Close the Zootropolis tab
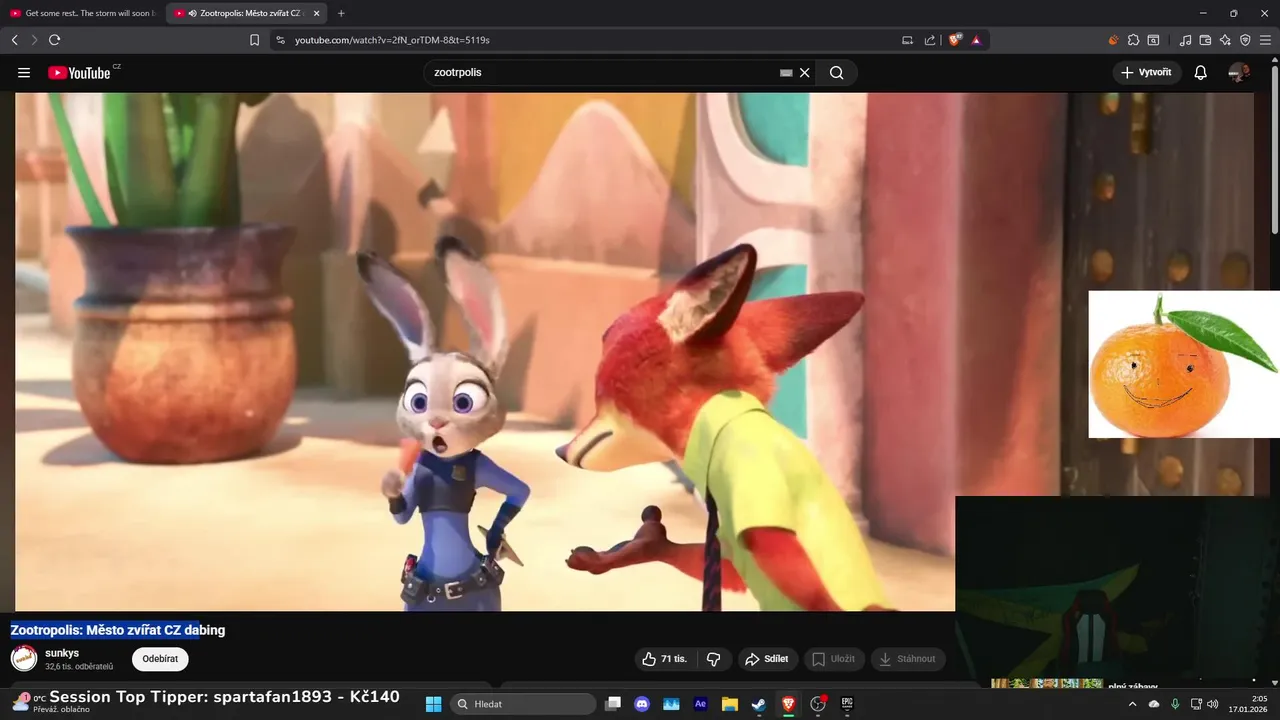Screen dimensions: 1280x720 pos(316,13)
